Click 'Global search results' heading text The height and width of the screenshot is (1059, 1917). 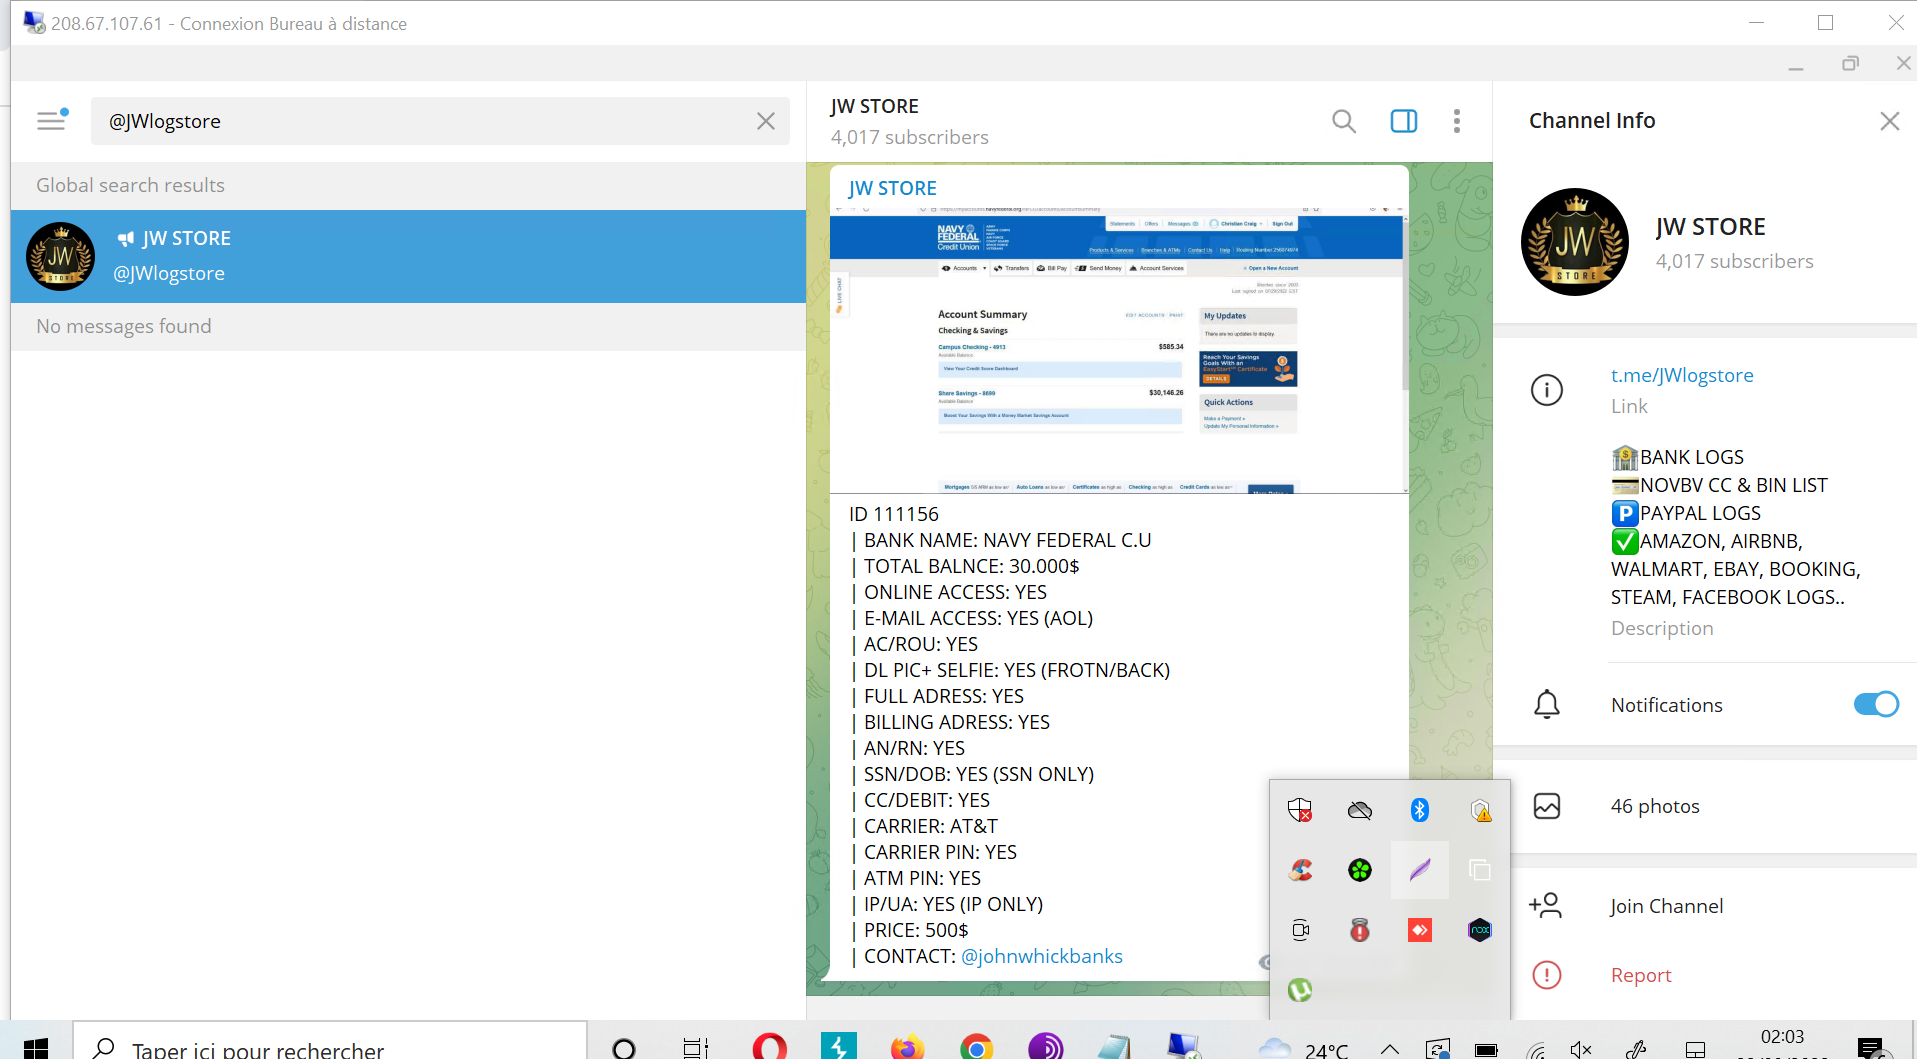pos(130,185)
